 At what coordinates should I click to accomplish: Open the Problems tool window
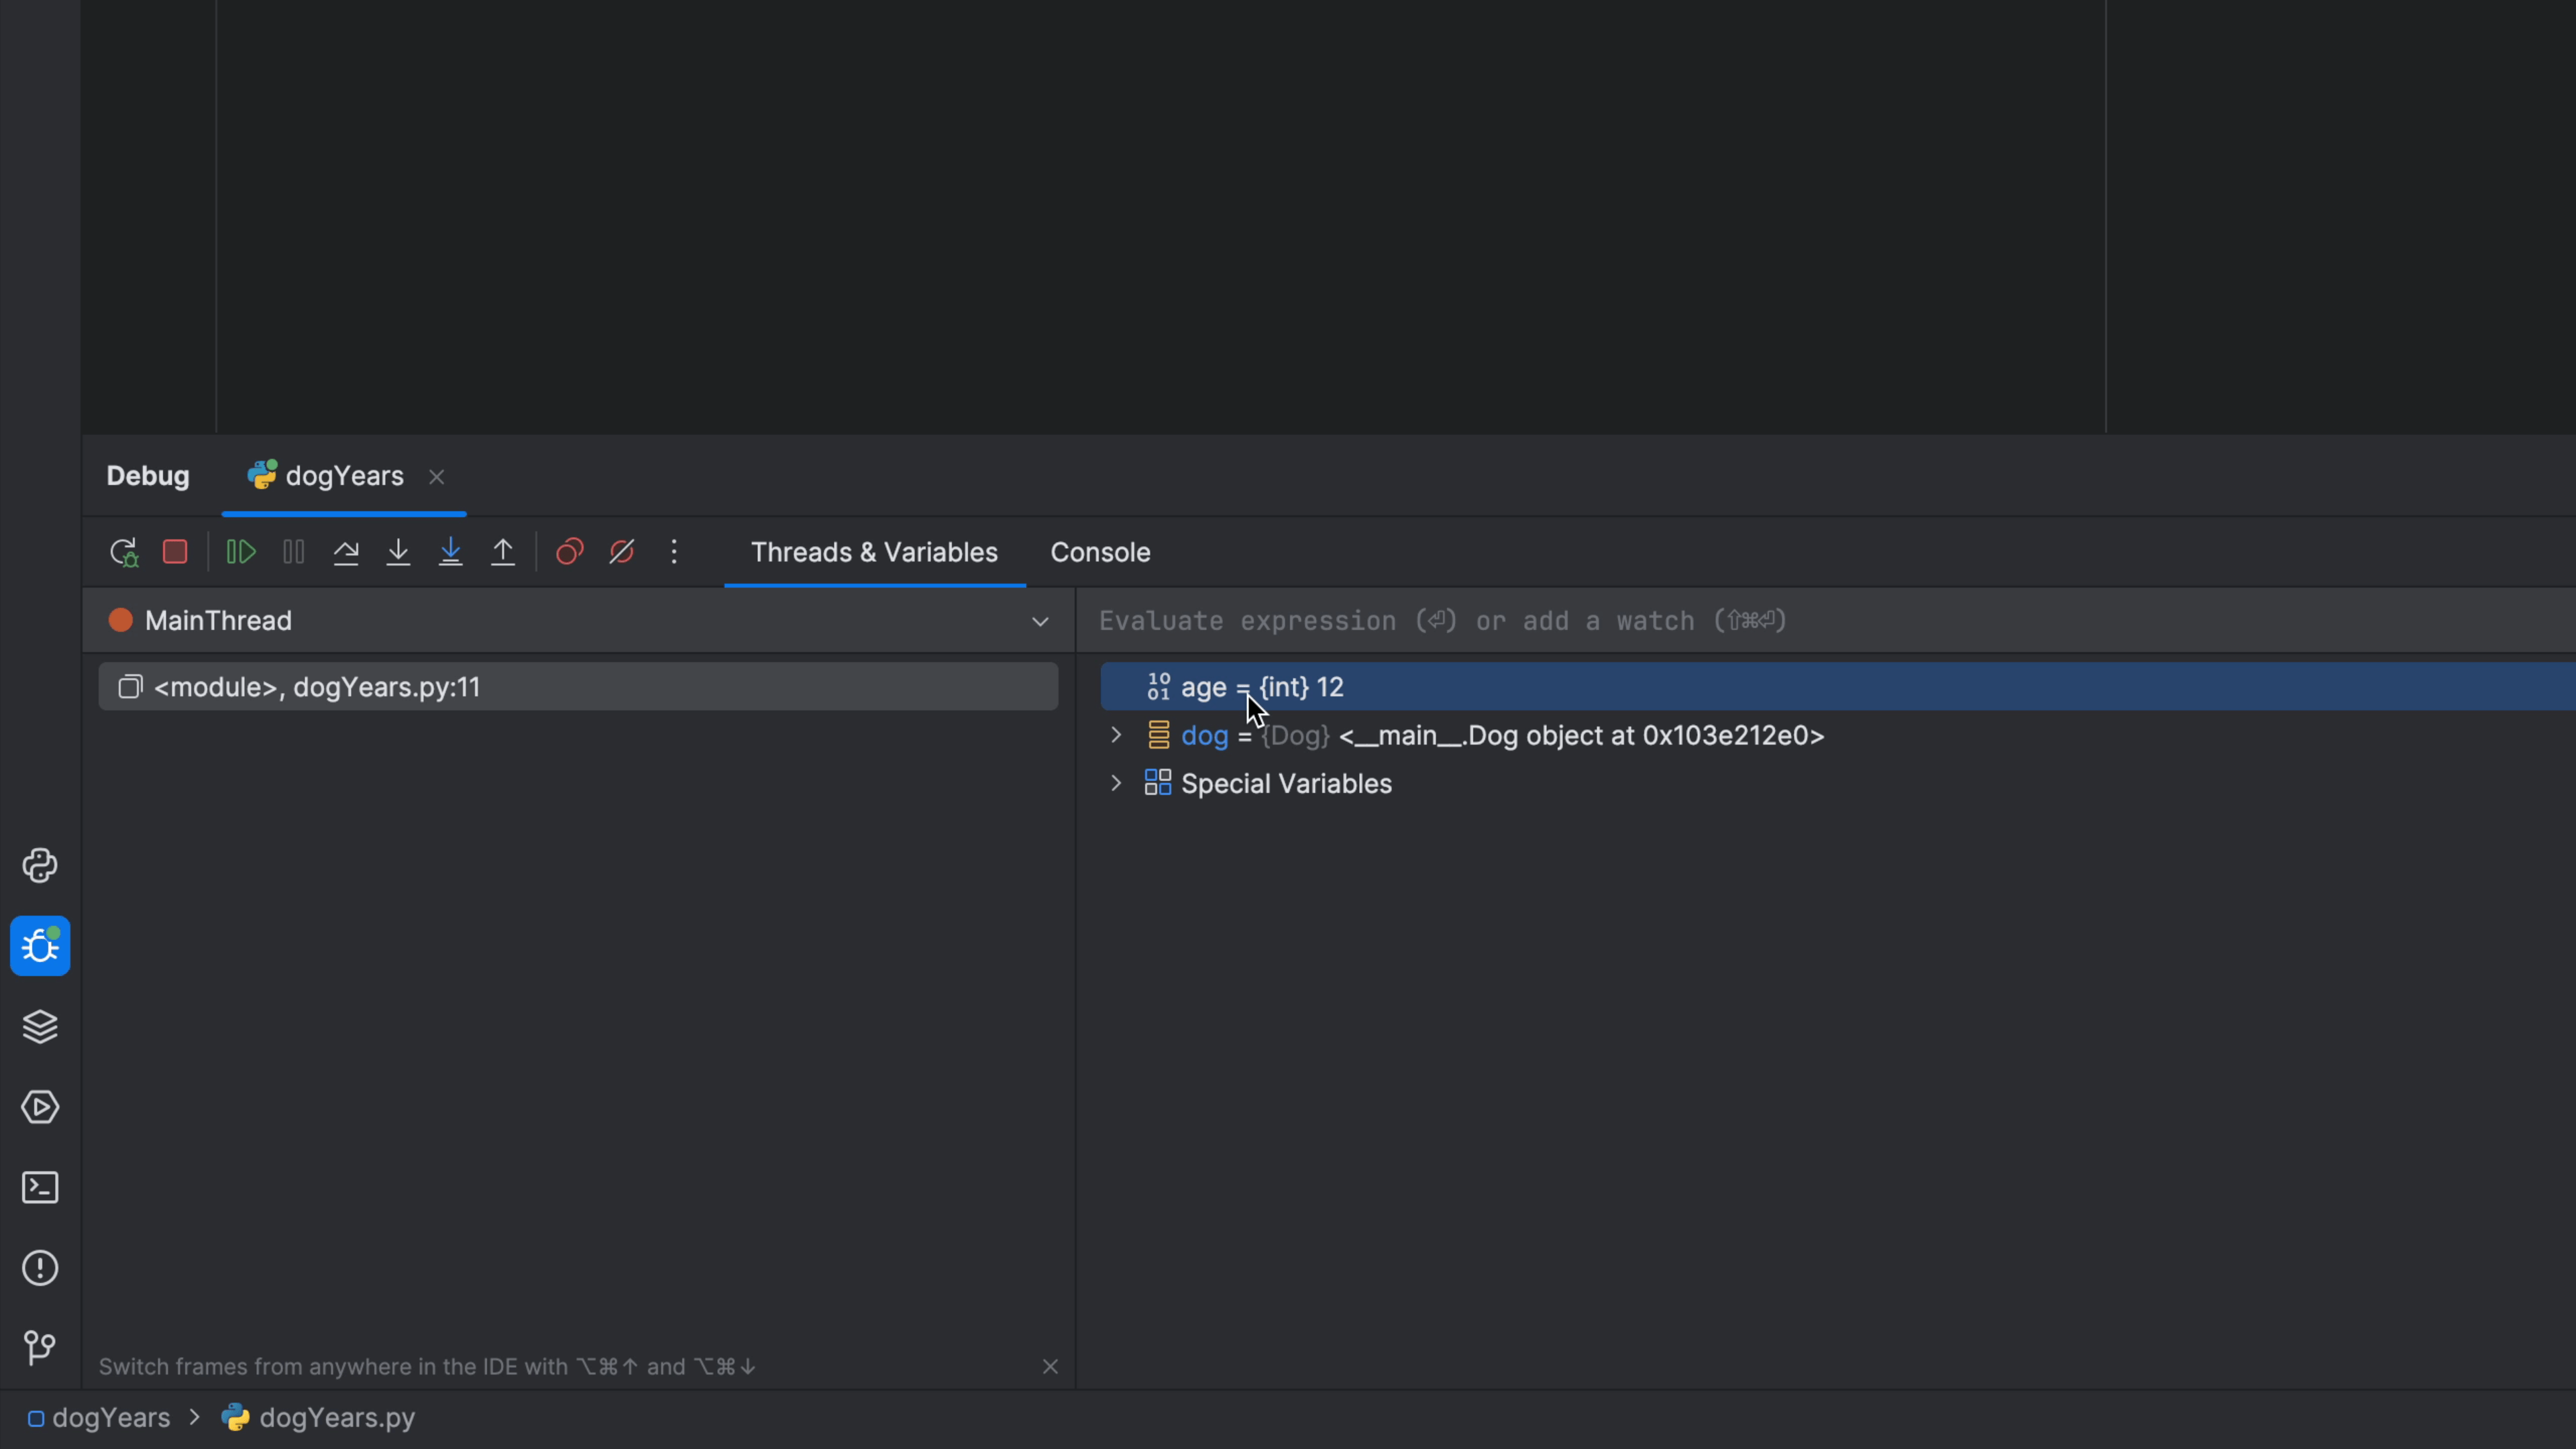coord(40,1268)
